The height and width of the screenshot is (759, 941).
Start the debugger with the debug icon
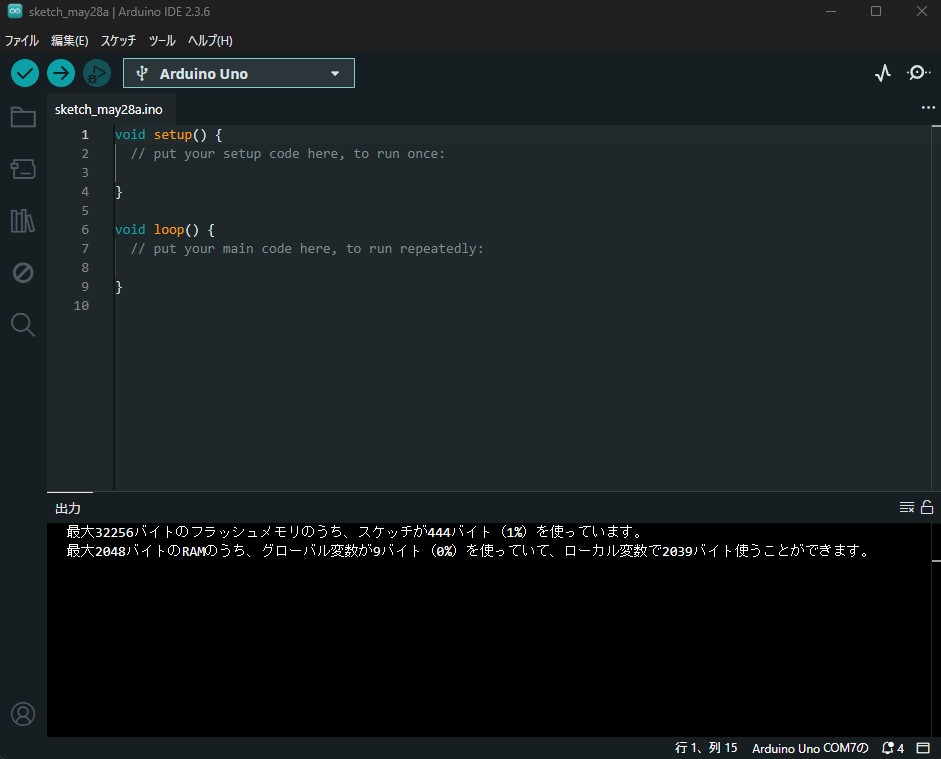[97, 73]
